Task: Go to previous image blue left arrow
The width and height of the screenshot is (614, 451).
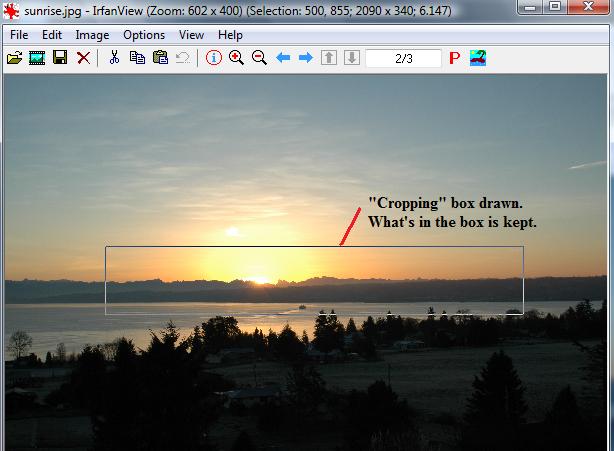Action: pos(283,58)
